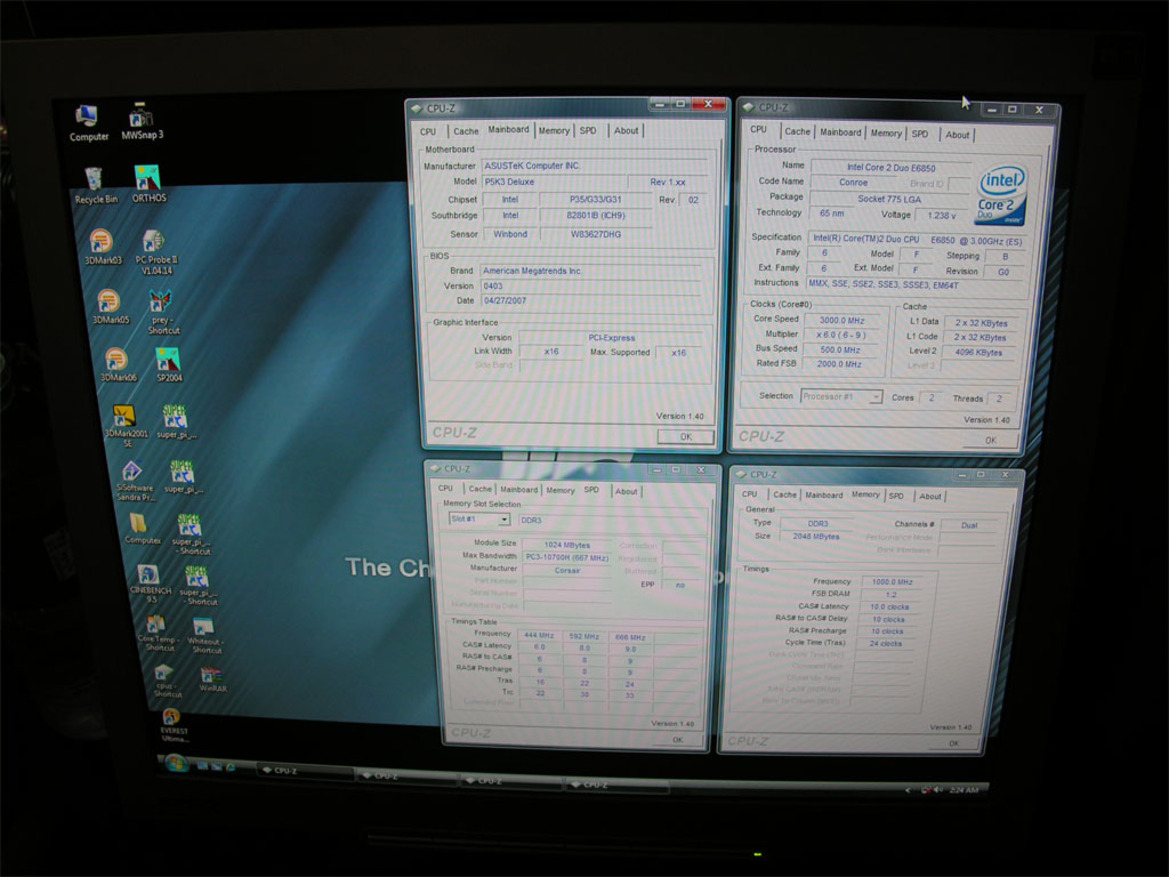Select the SiSoftware Sandra desktop icon

[135, 481]
